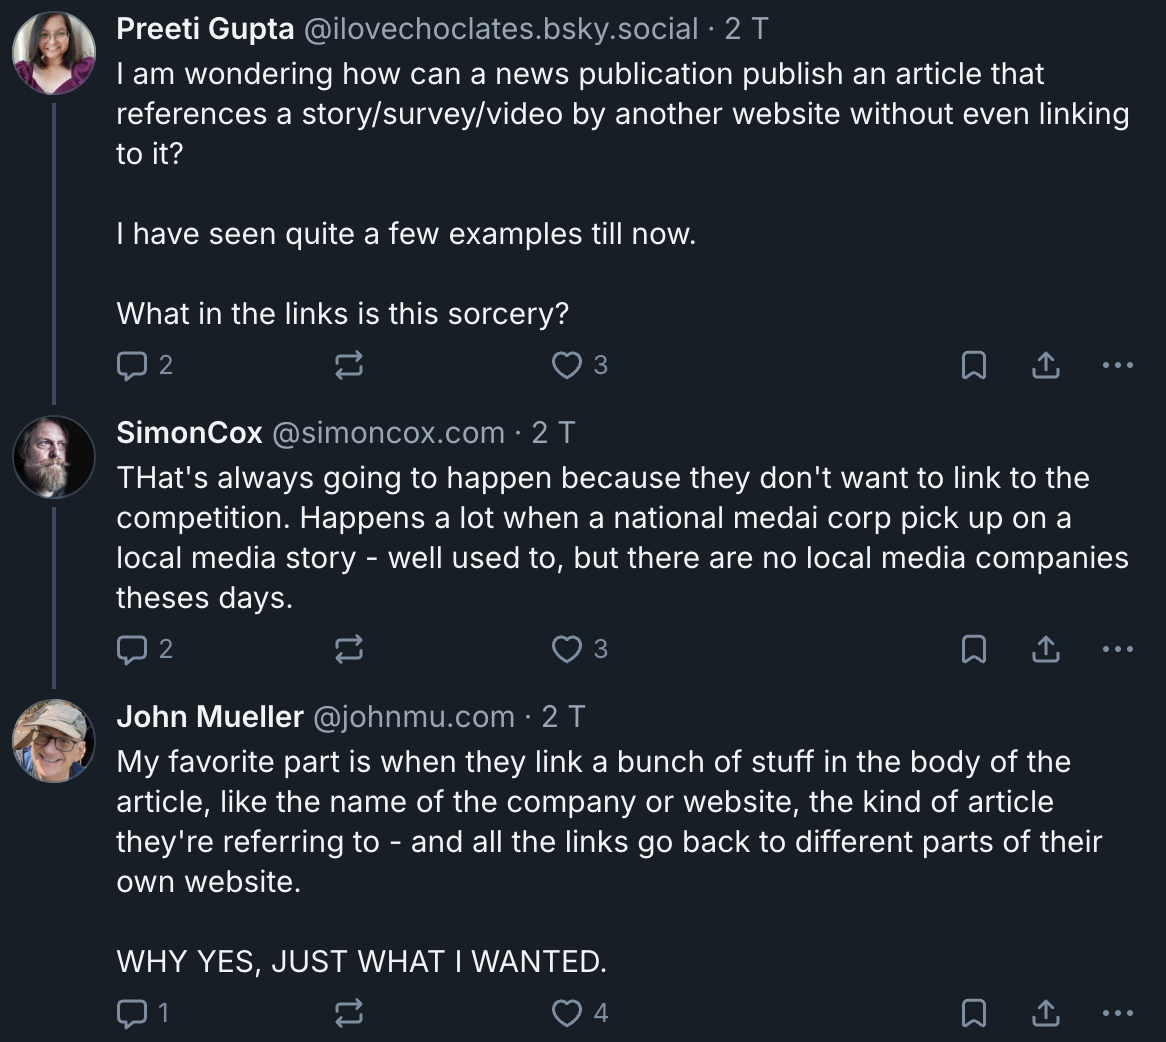Repost Preeti Gupta's post
This screenshot has width=1166, height=1042.
(x=348, y=366)
